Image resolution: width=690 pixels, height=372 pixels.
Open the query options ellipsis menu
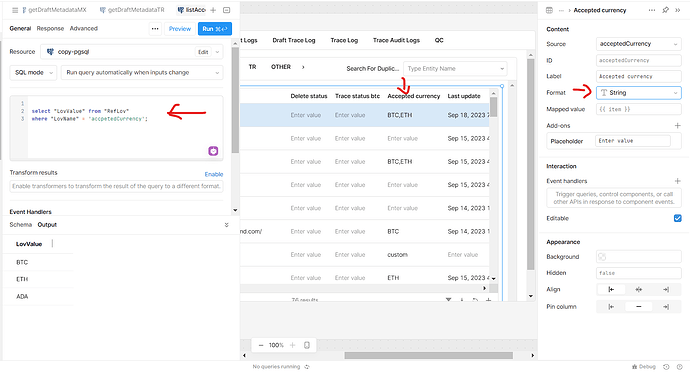[x=155, y=29]
